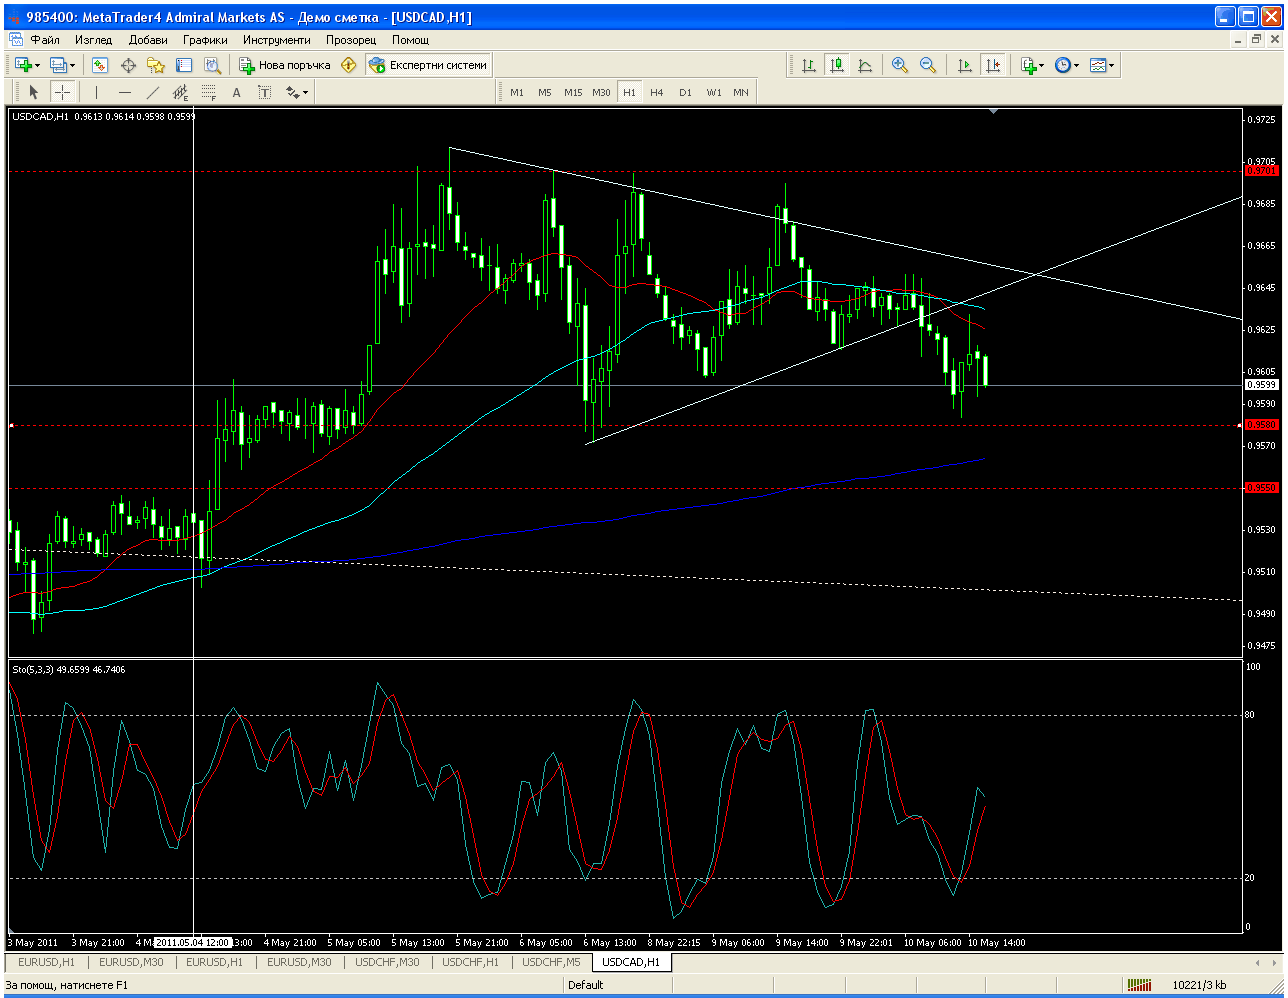Viewport: 1288px width, 998px height.
Task: Switch to the EURUSD,H1 first chart tab
Action: point(46,962)
